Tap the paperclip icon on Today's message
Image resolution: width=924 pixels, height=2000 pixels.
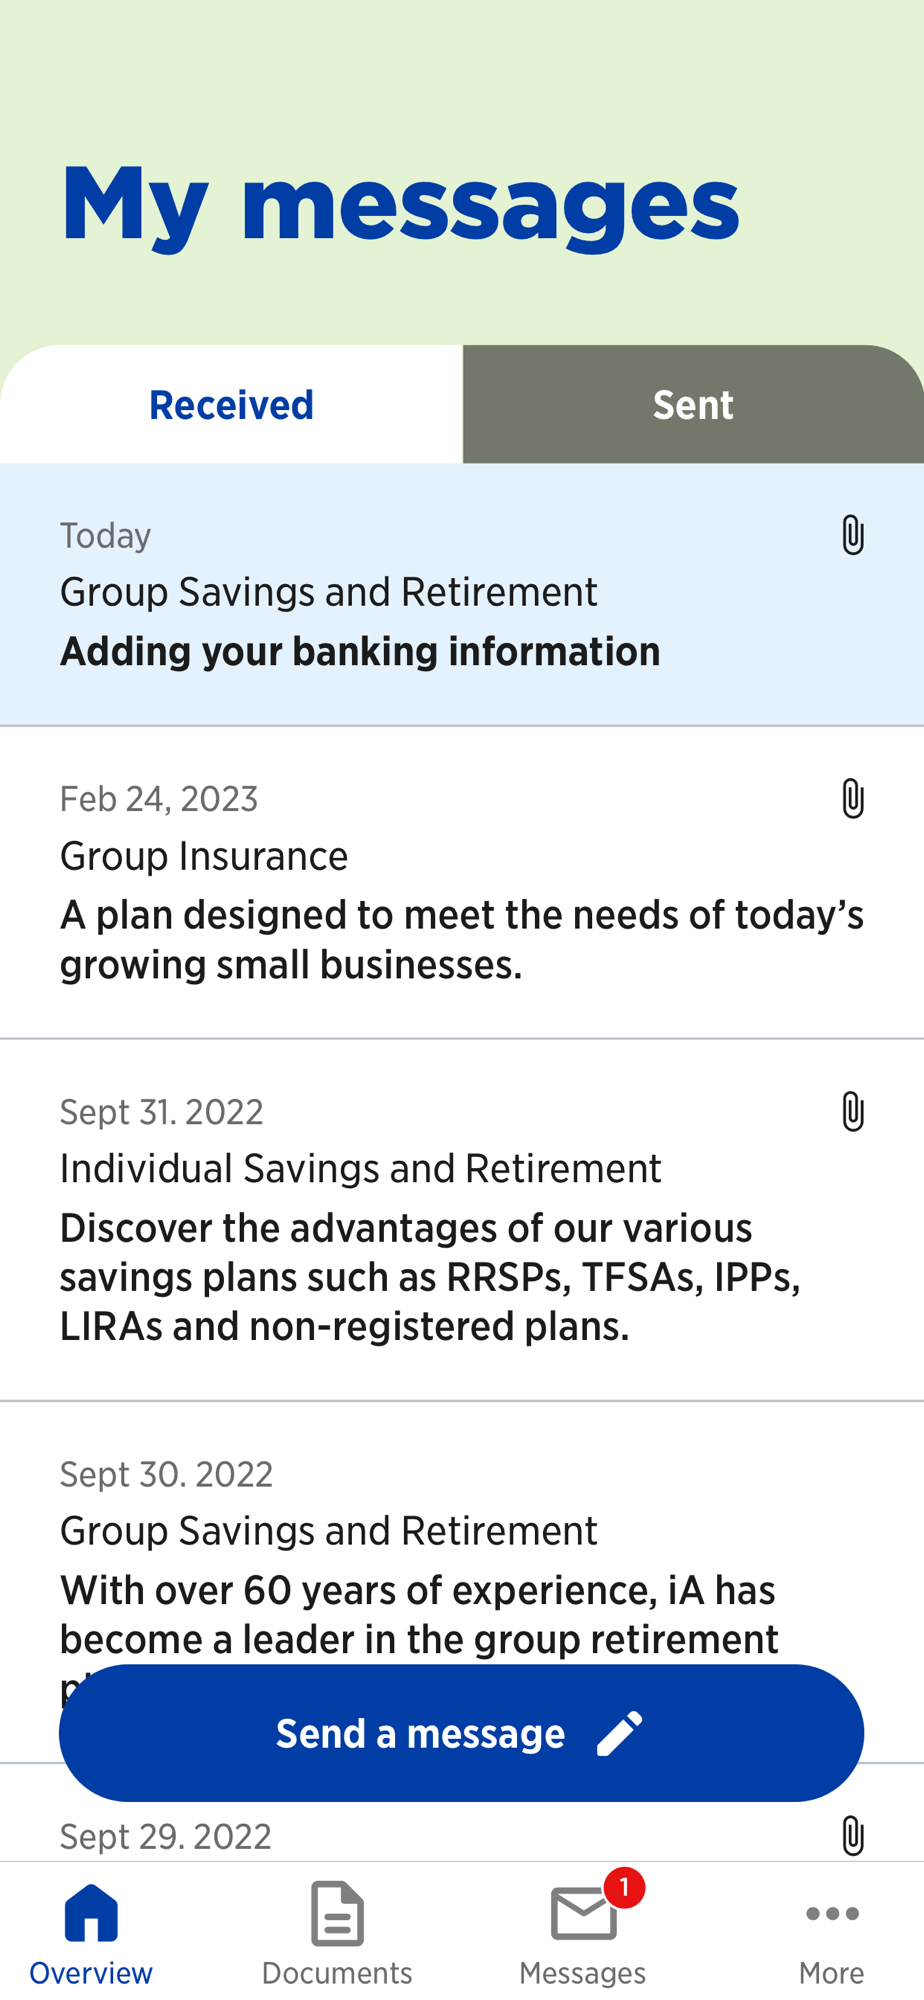(x=852, y=535)
